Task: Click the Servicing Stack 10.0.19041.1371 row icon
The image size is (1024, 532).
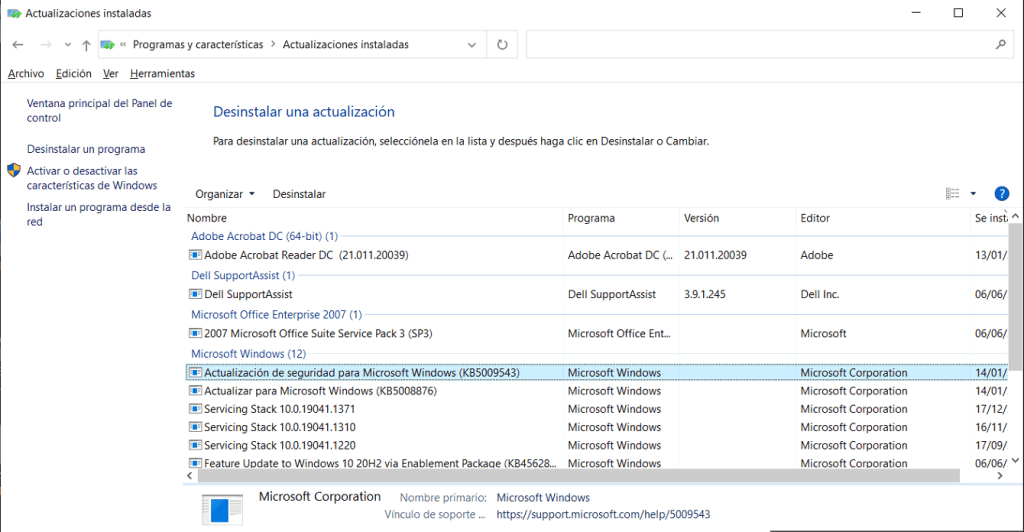Action: pyautogui.click(x=195, y=409)
